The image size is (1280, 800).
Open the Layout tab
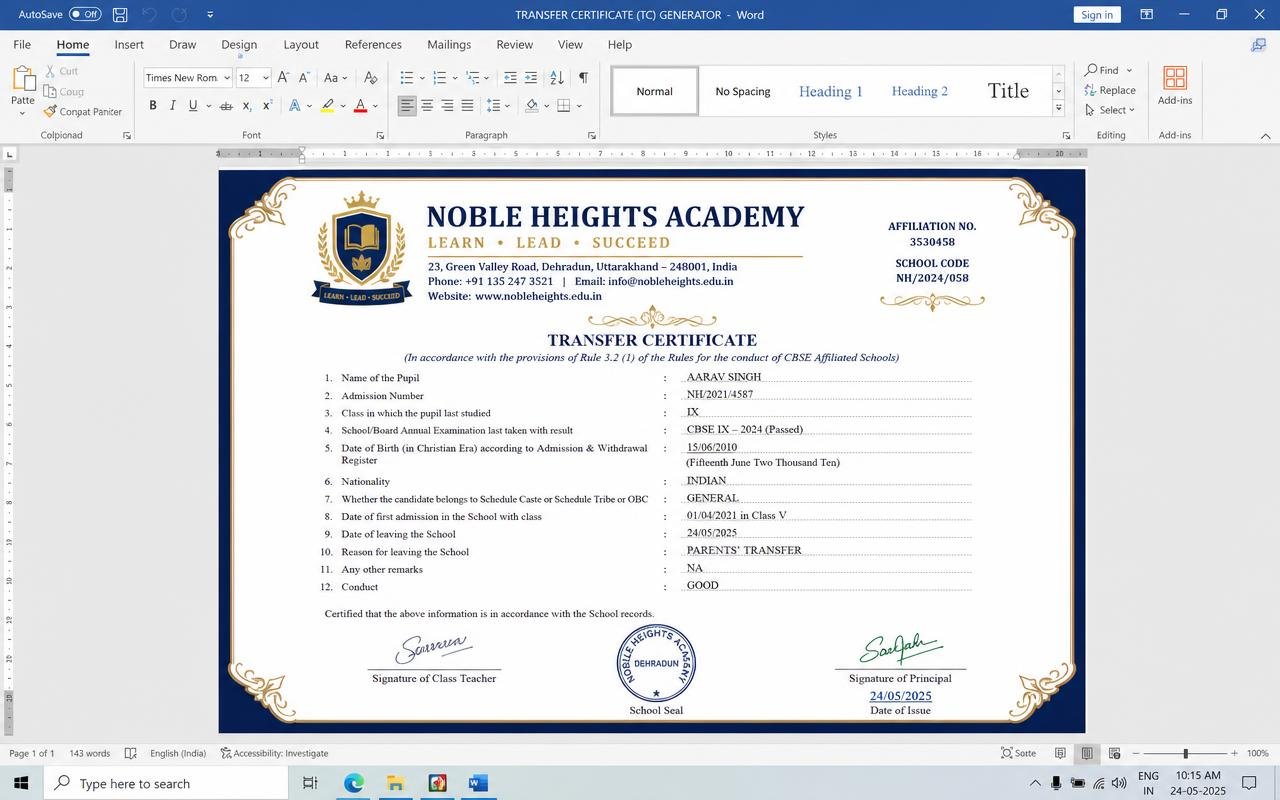pos(301,44)
